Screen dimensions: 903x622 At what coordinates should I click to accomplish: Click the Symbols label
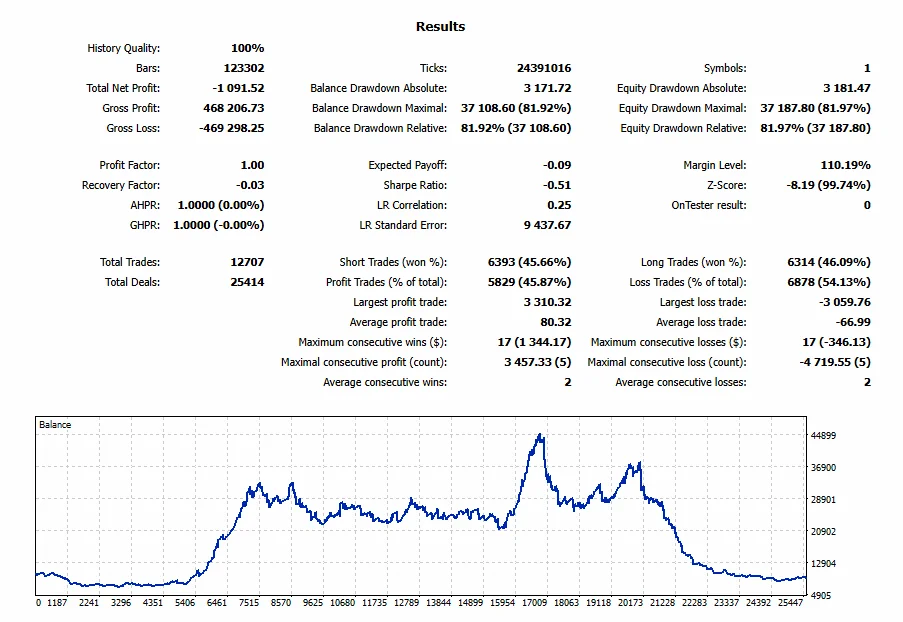(x=725, y=68)
